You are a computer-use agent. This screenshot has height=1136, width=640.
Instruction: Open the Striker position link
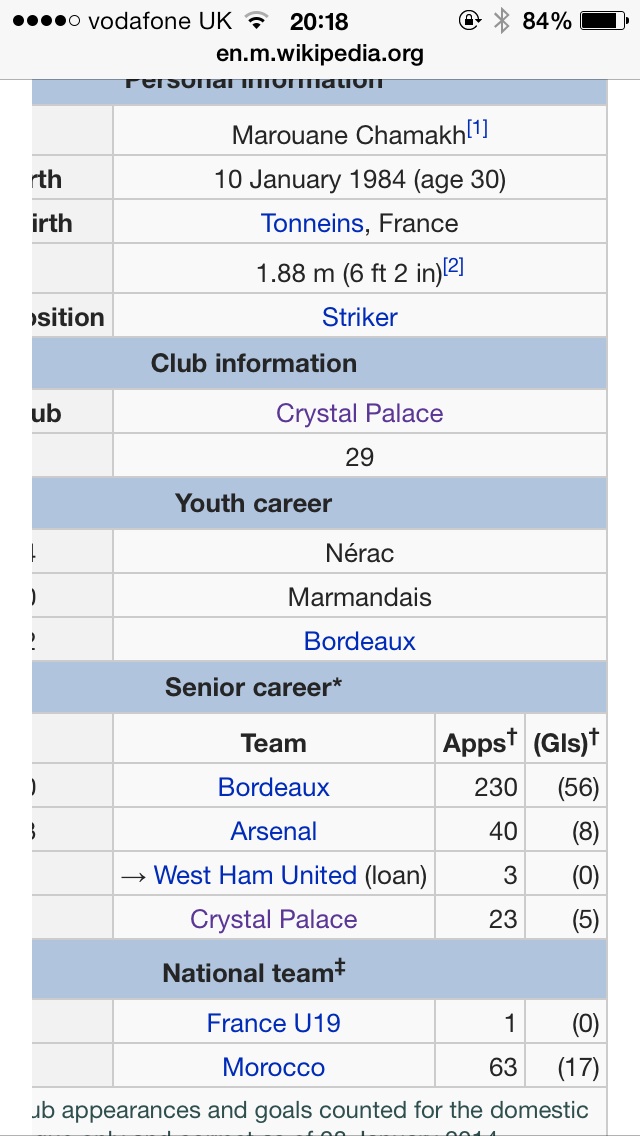(359, 317)
